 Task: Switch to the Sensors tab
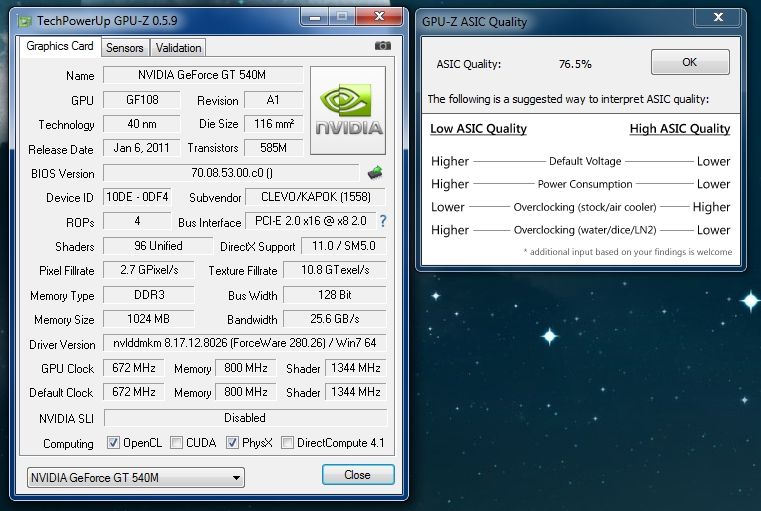(125, 48)
